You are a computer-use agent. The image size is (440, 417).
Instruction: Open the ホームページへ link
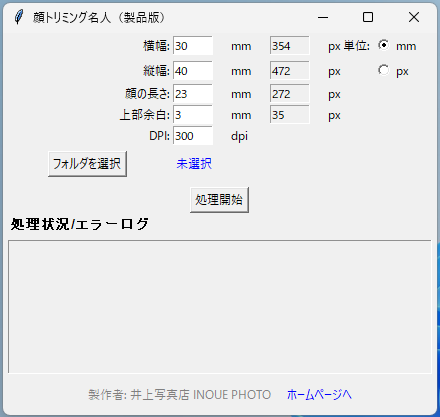(x=319, y=394)
